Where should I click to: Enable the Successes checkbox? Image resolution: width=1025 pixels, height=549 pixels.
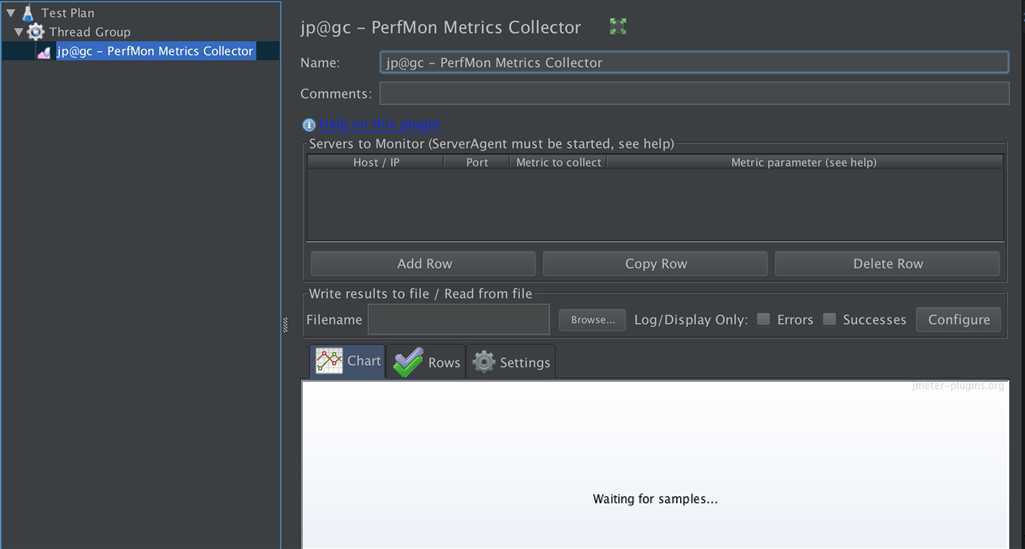point(829,319)
